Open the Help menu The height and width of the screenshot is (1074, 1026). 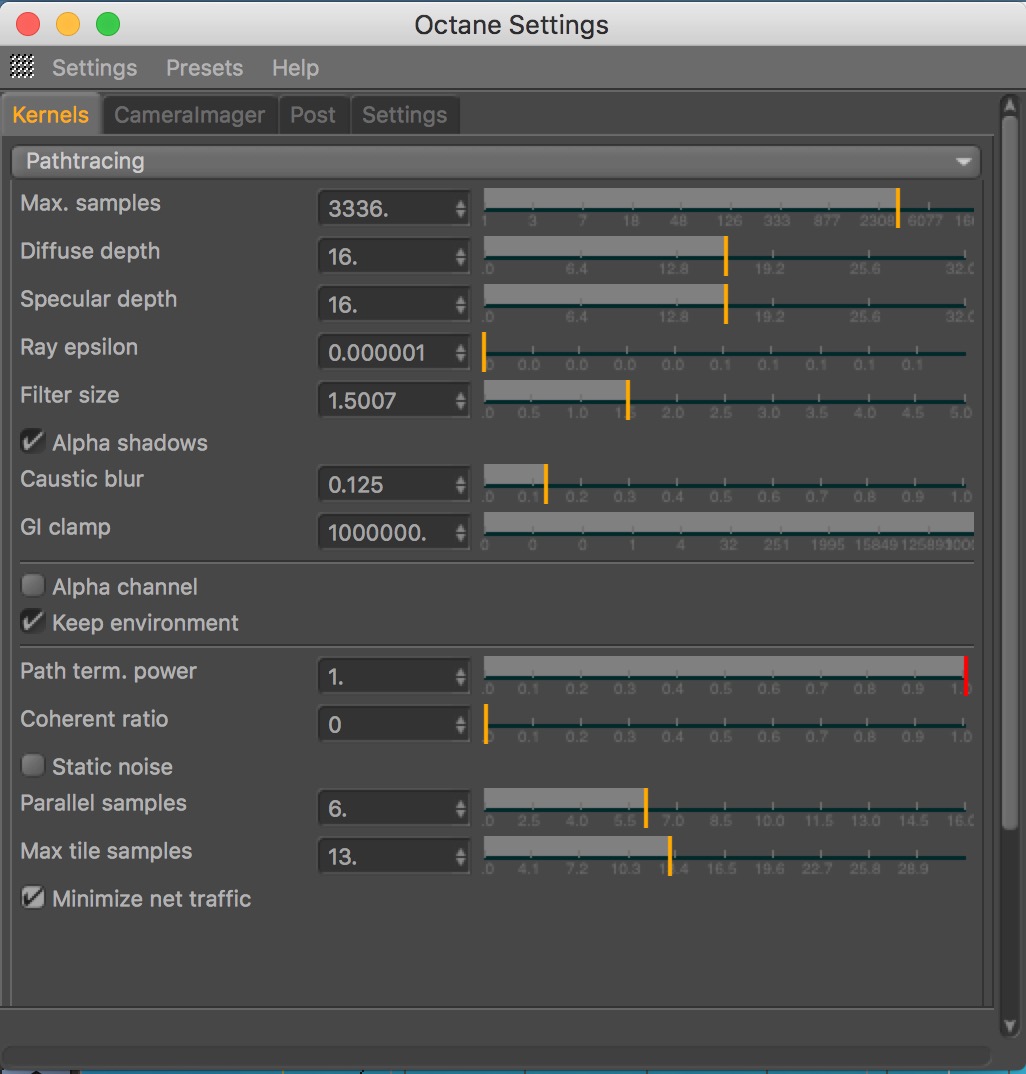(295, 68)
